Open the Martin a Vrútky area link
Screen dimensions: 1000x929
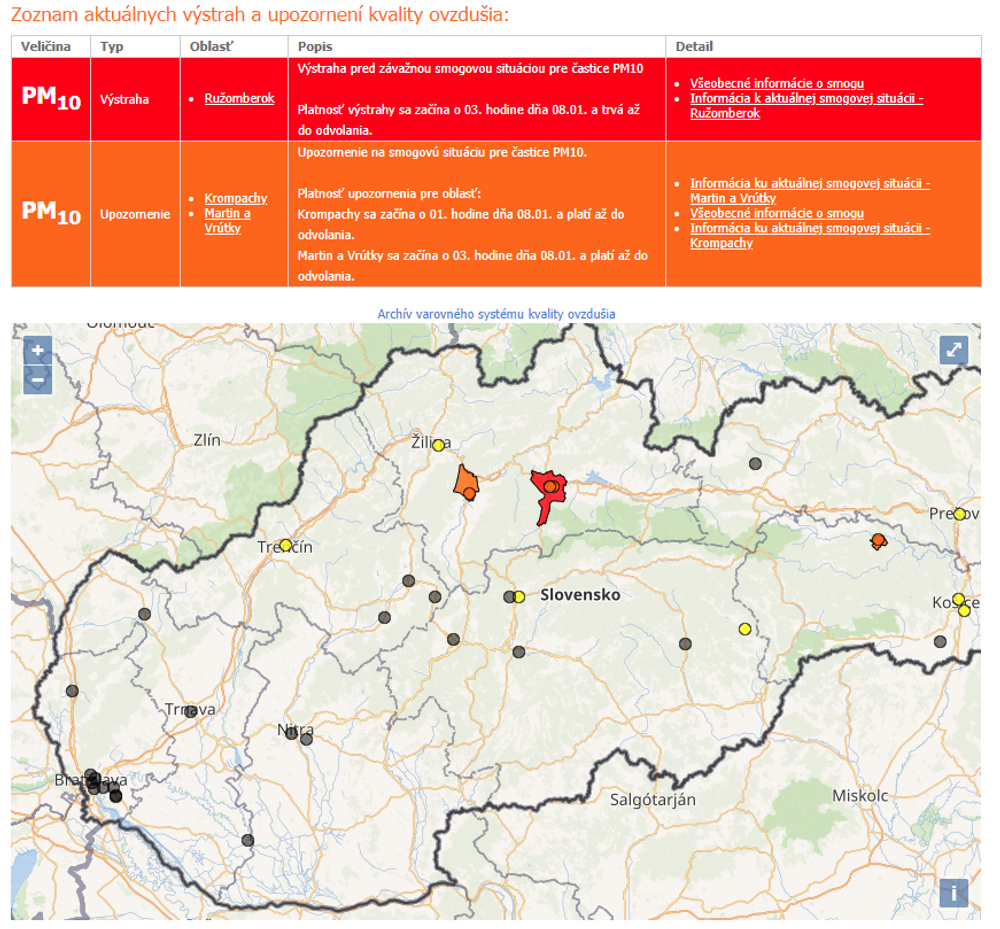[x=227, y=221]
